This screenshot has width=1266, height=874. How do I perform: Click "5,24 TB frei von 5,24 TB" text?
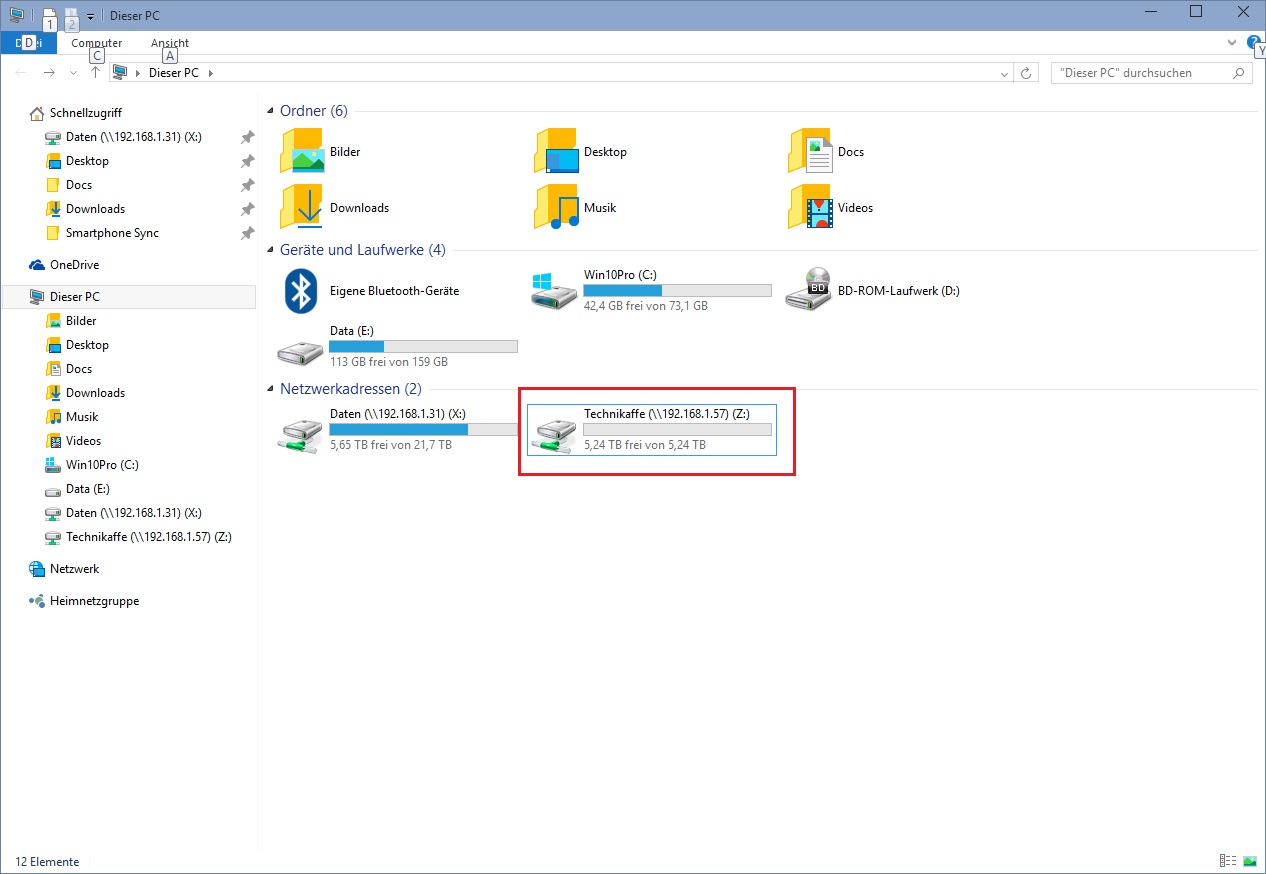[645, 445]
